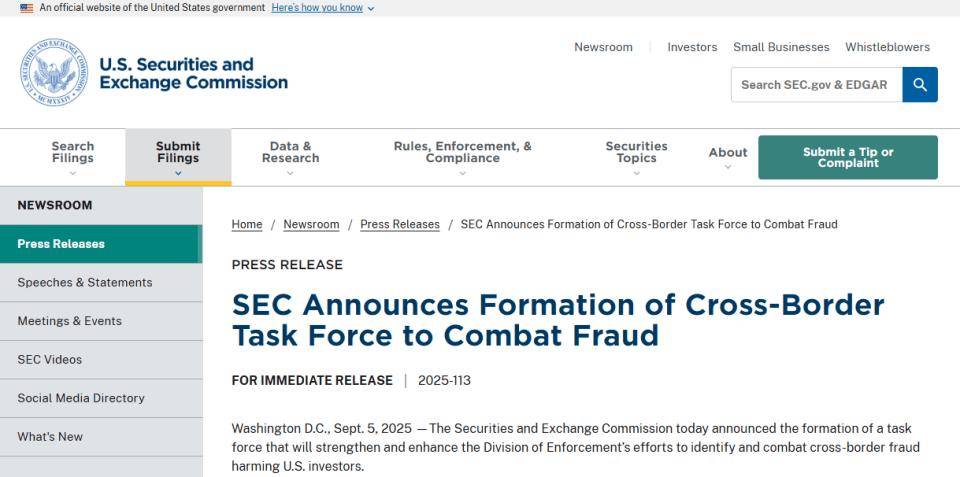Expand the Submit Filings navigation menu
960x477 pixels.
click(x=178, y=157)
